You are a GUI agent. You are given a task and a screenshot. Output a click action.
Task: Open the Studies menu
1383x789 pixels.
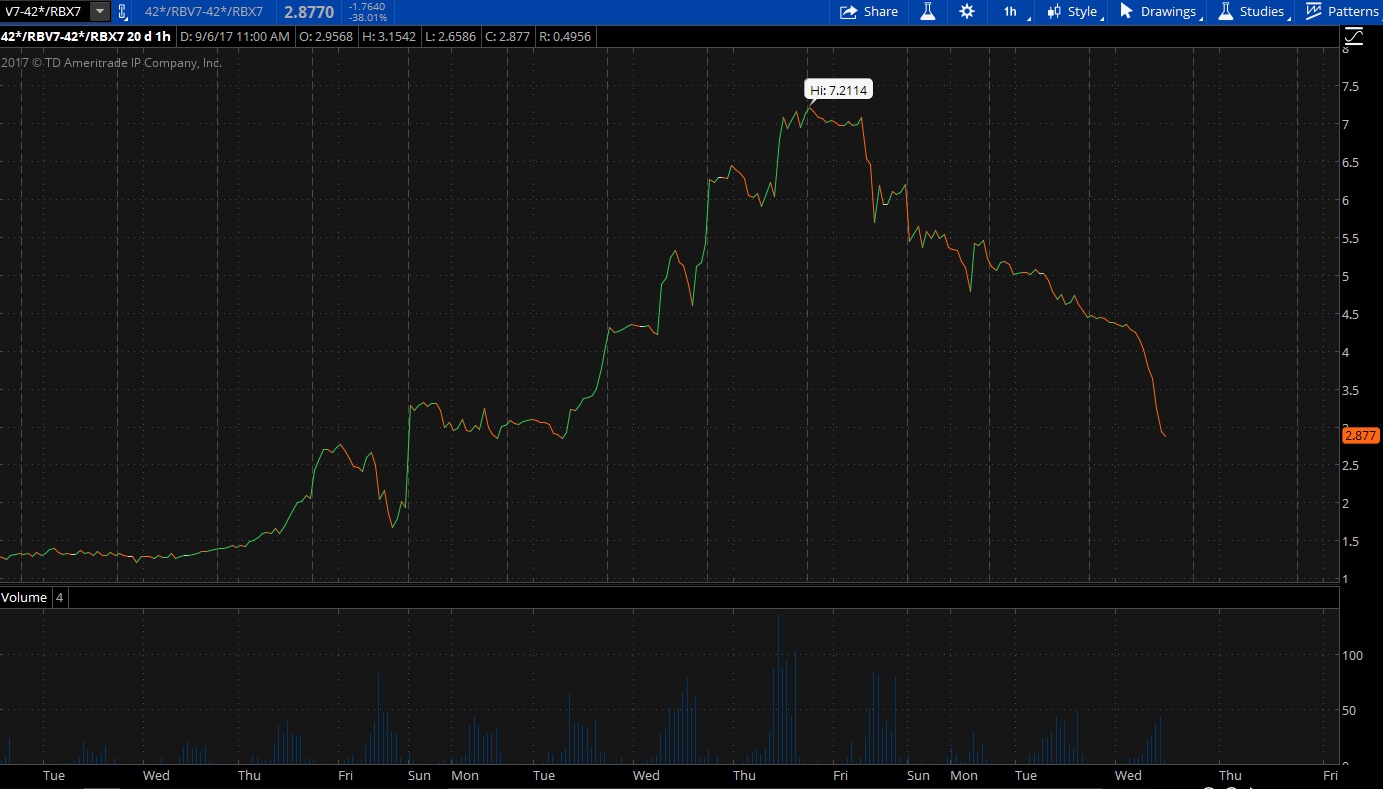(x=1252, y=12)
